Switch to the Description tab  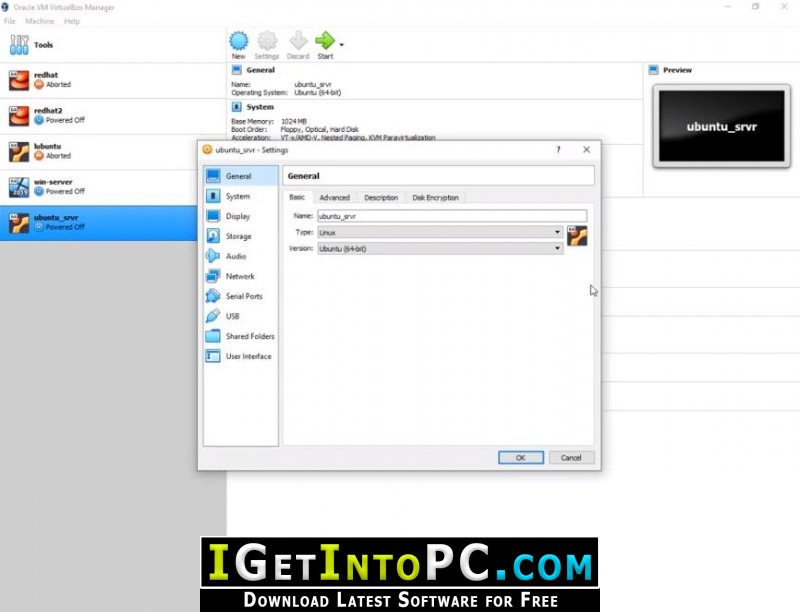381,198
